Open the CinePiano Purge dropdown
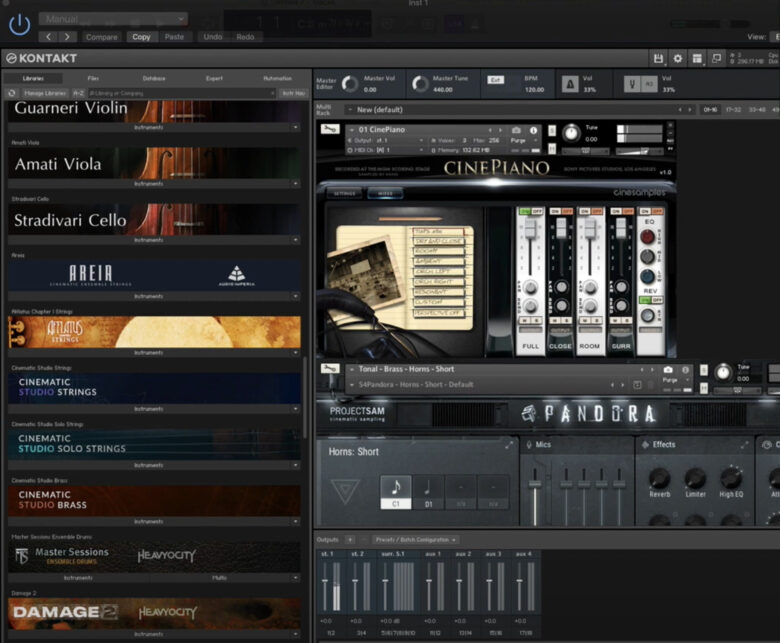The height and width of the screenshot is (643, 780). 524,140
